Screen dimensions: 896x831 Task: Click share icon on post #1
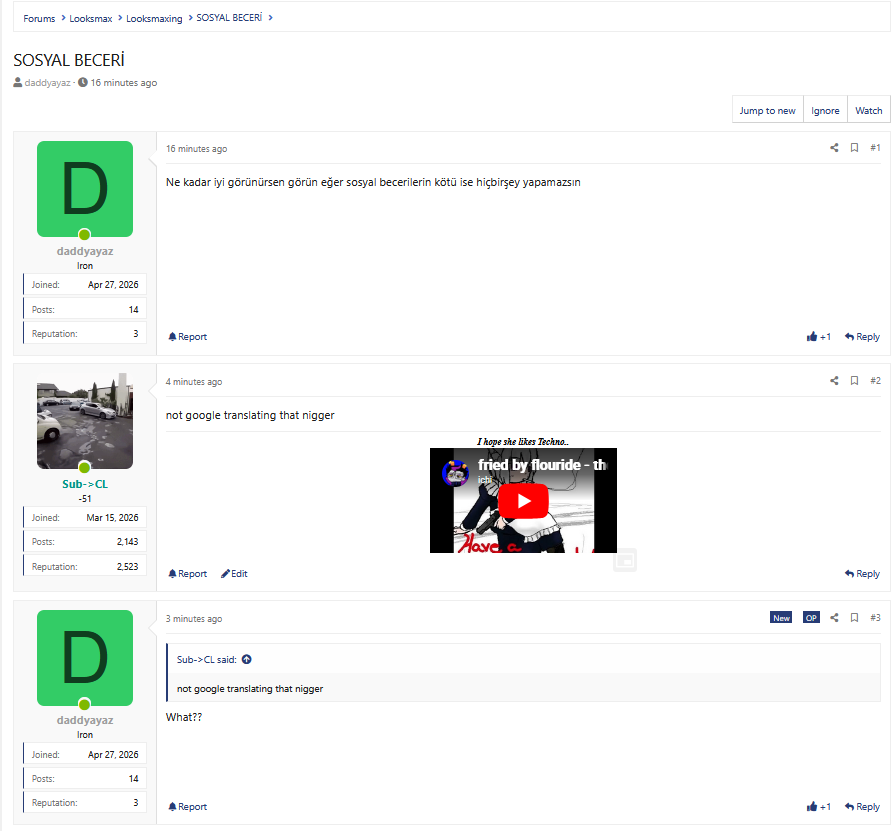(834, 148)
